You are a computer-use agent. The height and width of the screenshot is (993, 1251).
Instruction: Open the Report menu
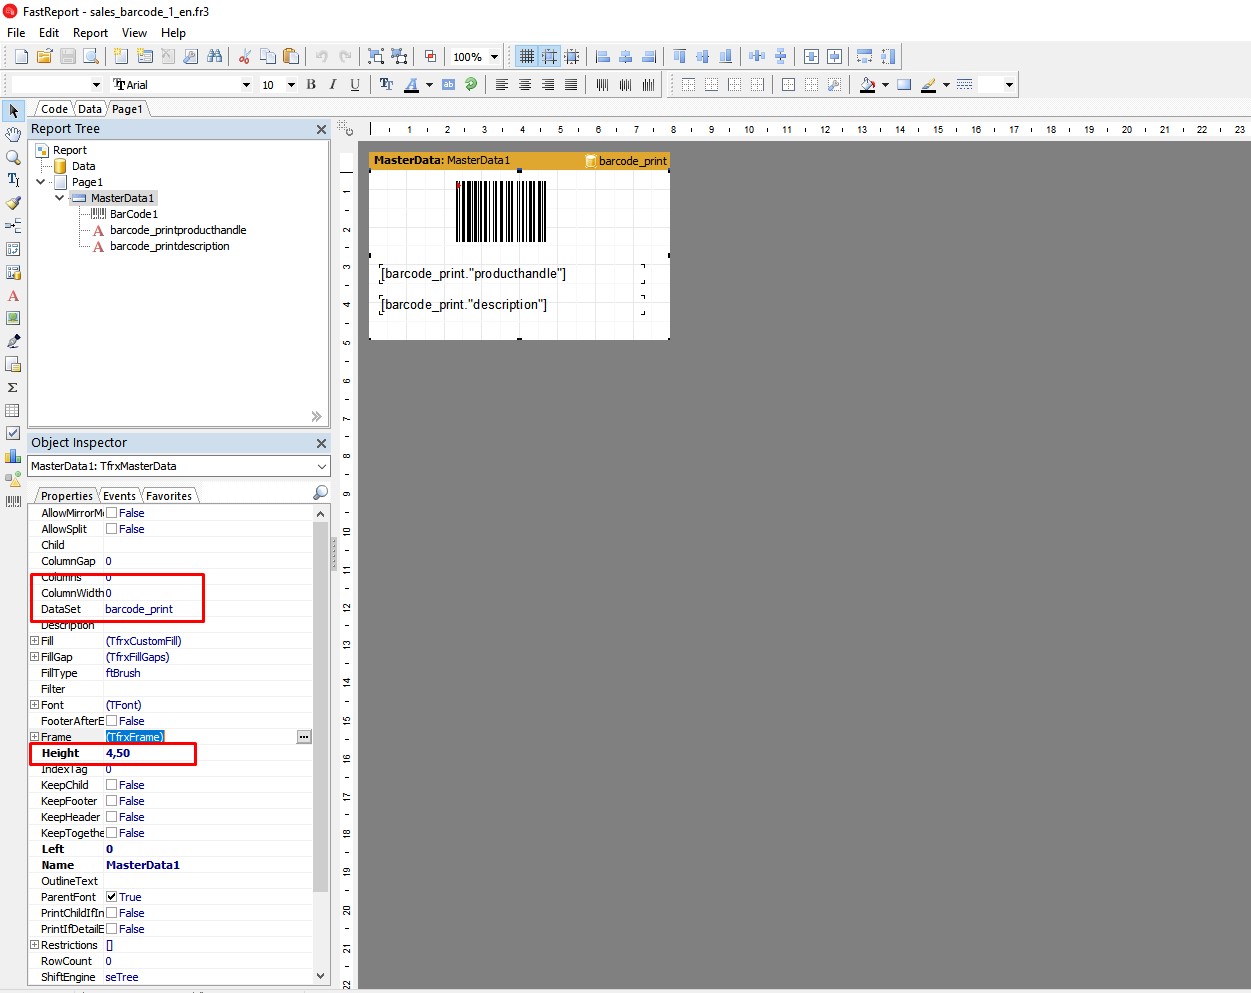90,33
